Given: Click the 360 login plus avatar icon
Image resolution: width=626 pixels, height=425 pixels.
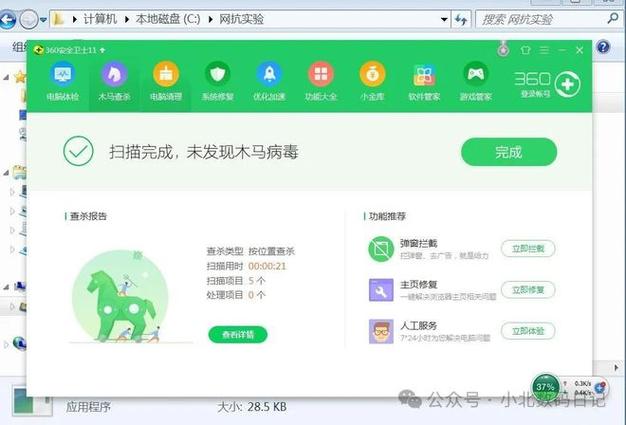Looking at the screenshot, I should pyautogui.click(x=567, y=84).
